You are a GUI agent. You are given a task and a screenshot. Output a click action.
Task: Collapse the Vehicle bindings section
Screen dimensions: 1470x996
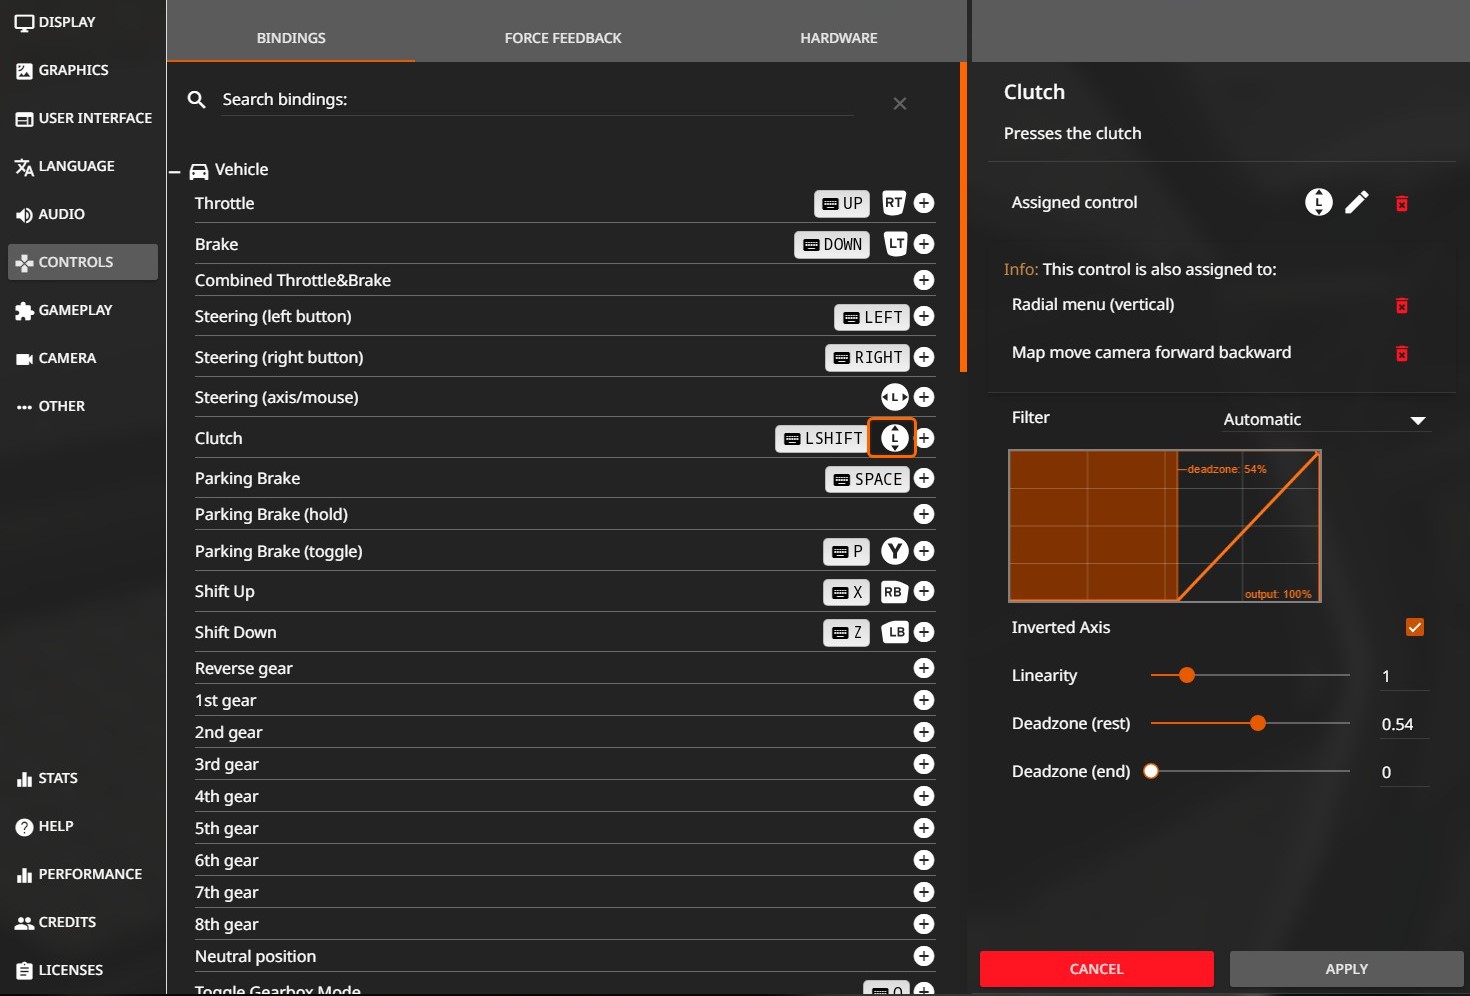175,172
